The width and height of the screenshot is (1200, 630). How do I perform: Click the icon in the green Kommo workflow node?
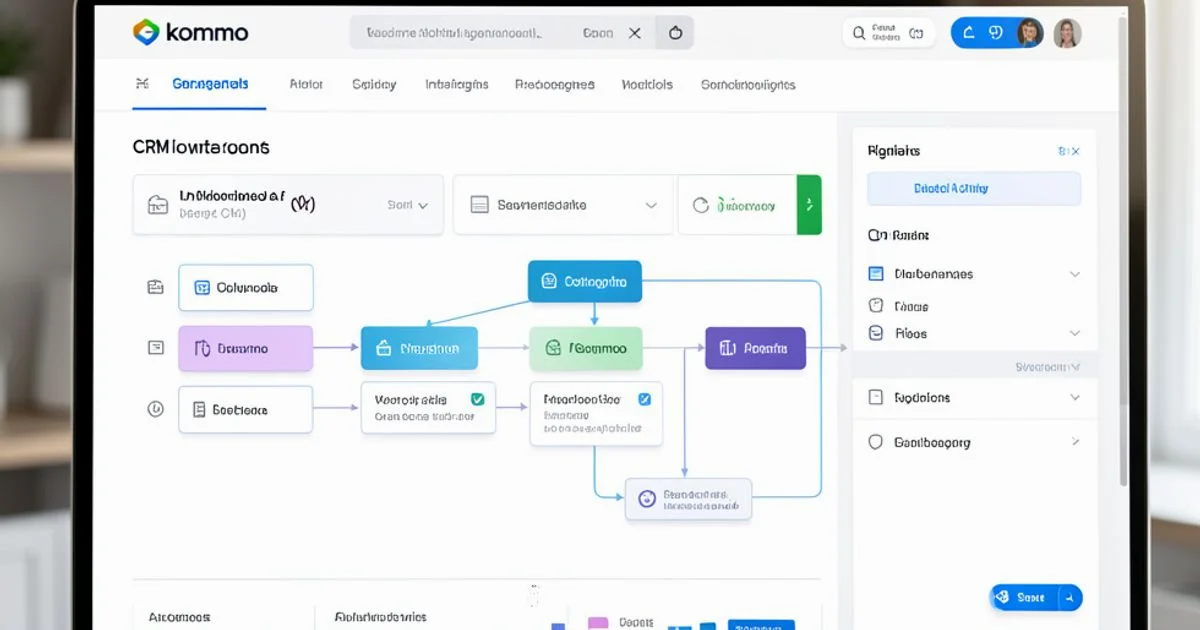552,349
